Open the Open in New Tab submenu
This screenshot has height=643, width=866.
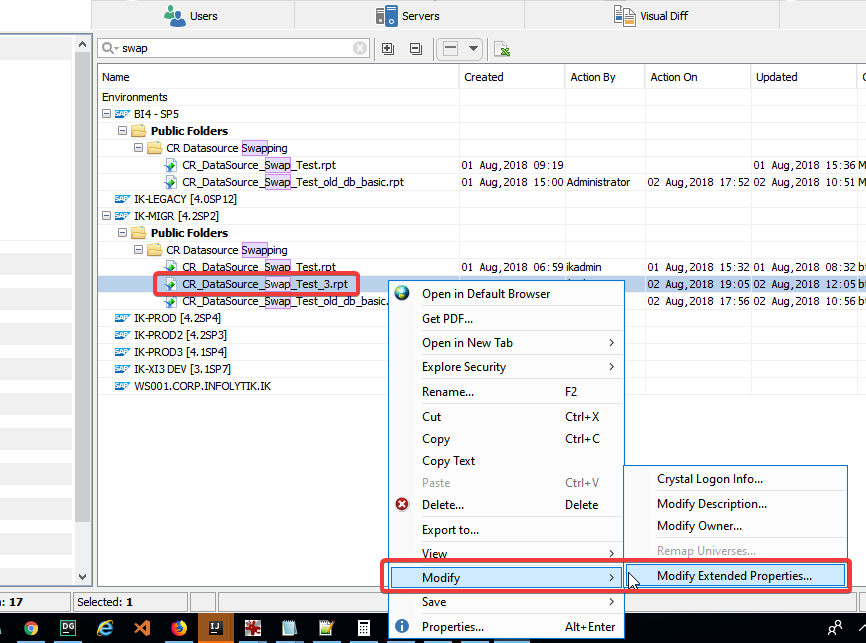pyautogui.click(x=506, y=343)
